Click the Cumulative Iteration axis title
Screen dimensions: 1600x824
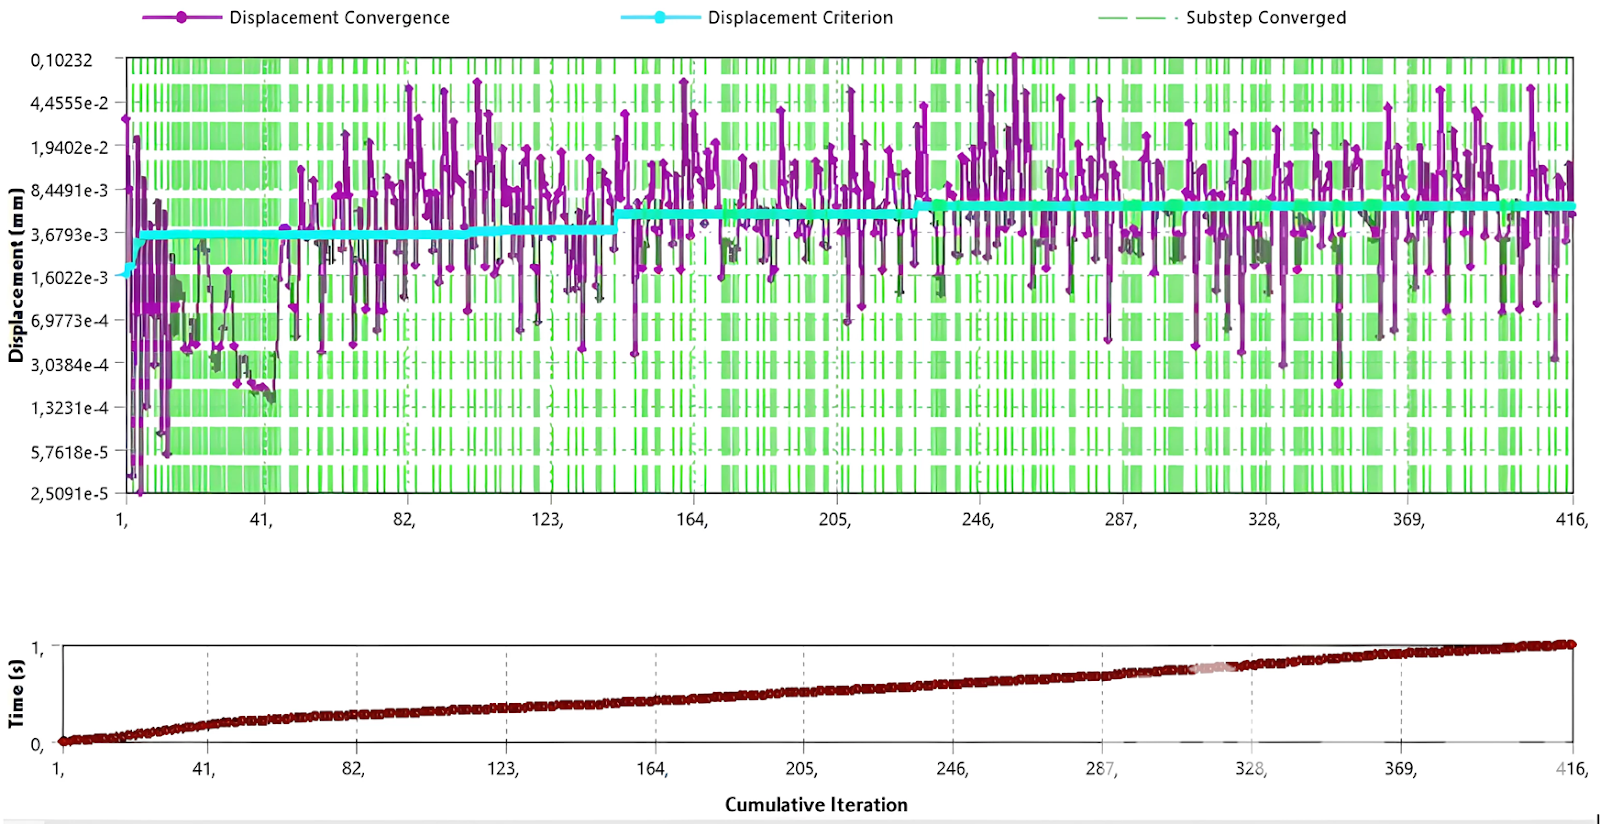click(x=816, y=805)
